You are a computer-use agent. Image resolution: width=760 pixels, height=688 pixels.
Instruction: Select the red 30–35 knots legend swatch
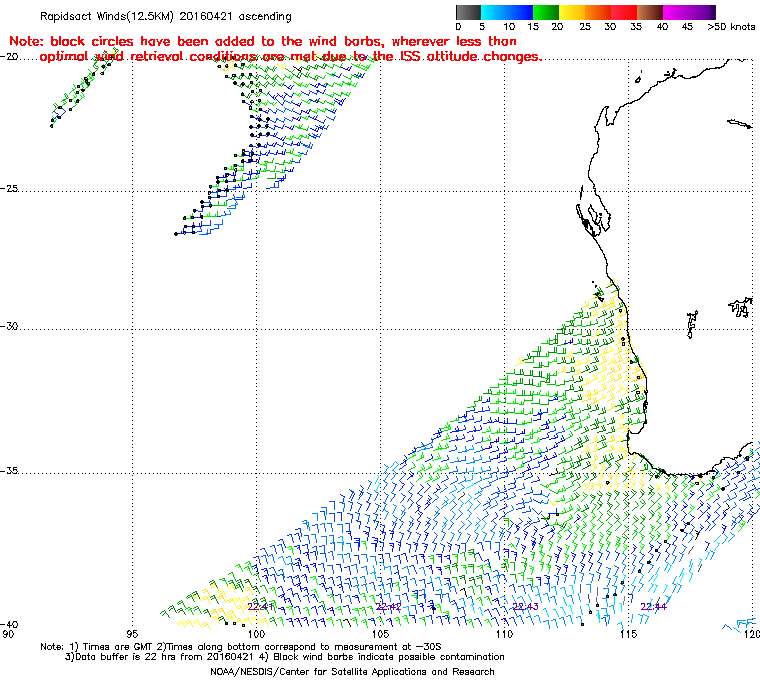point(624,12)
